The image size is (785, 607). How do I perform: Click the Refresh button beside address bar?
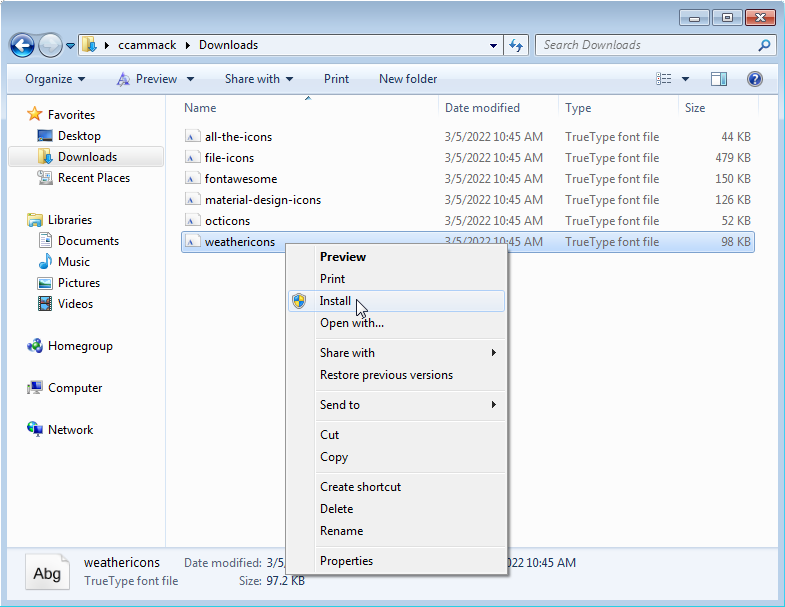(516, 46)
